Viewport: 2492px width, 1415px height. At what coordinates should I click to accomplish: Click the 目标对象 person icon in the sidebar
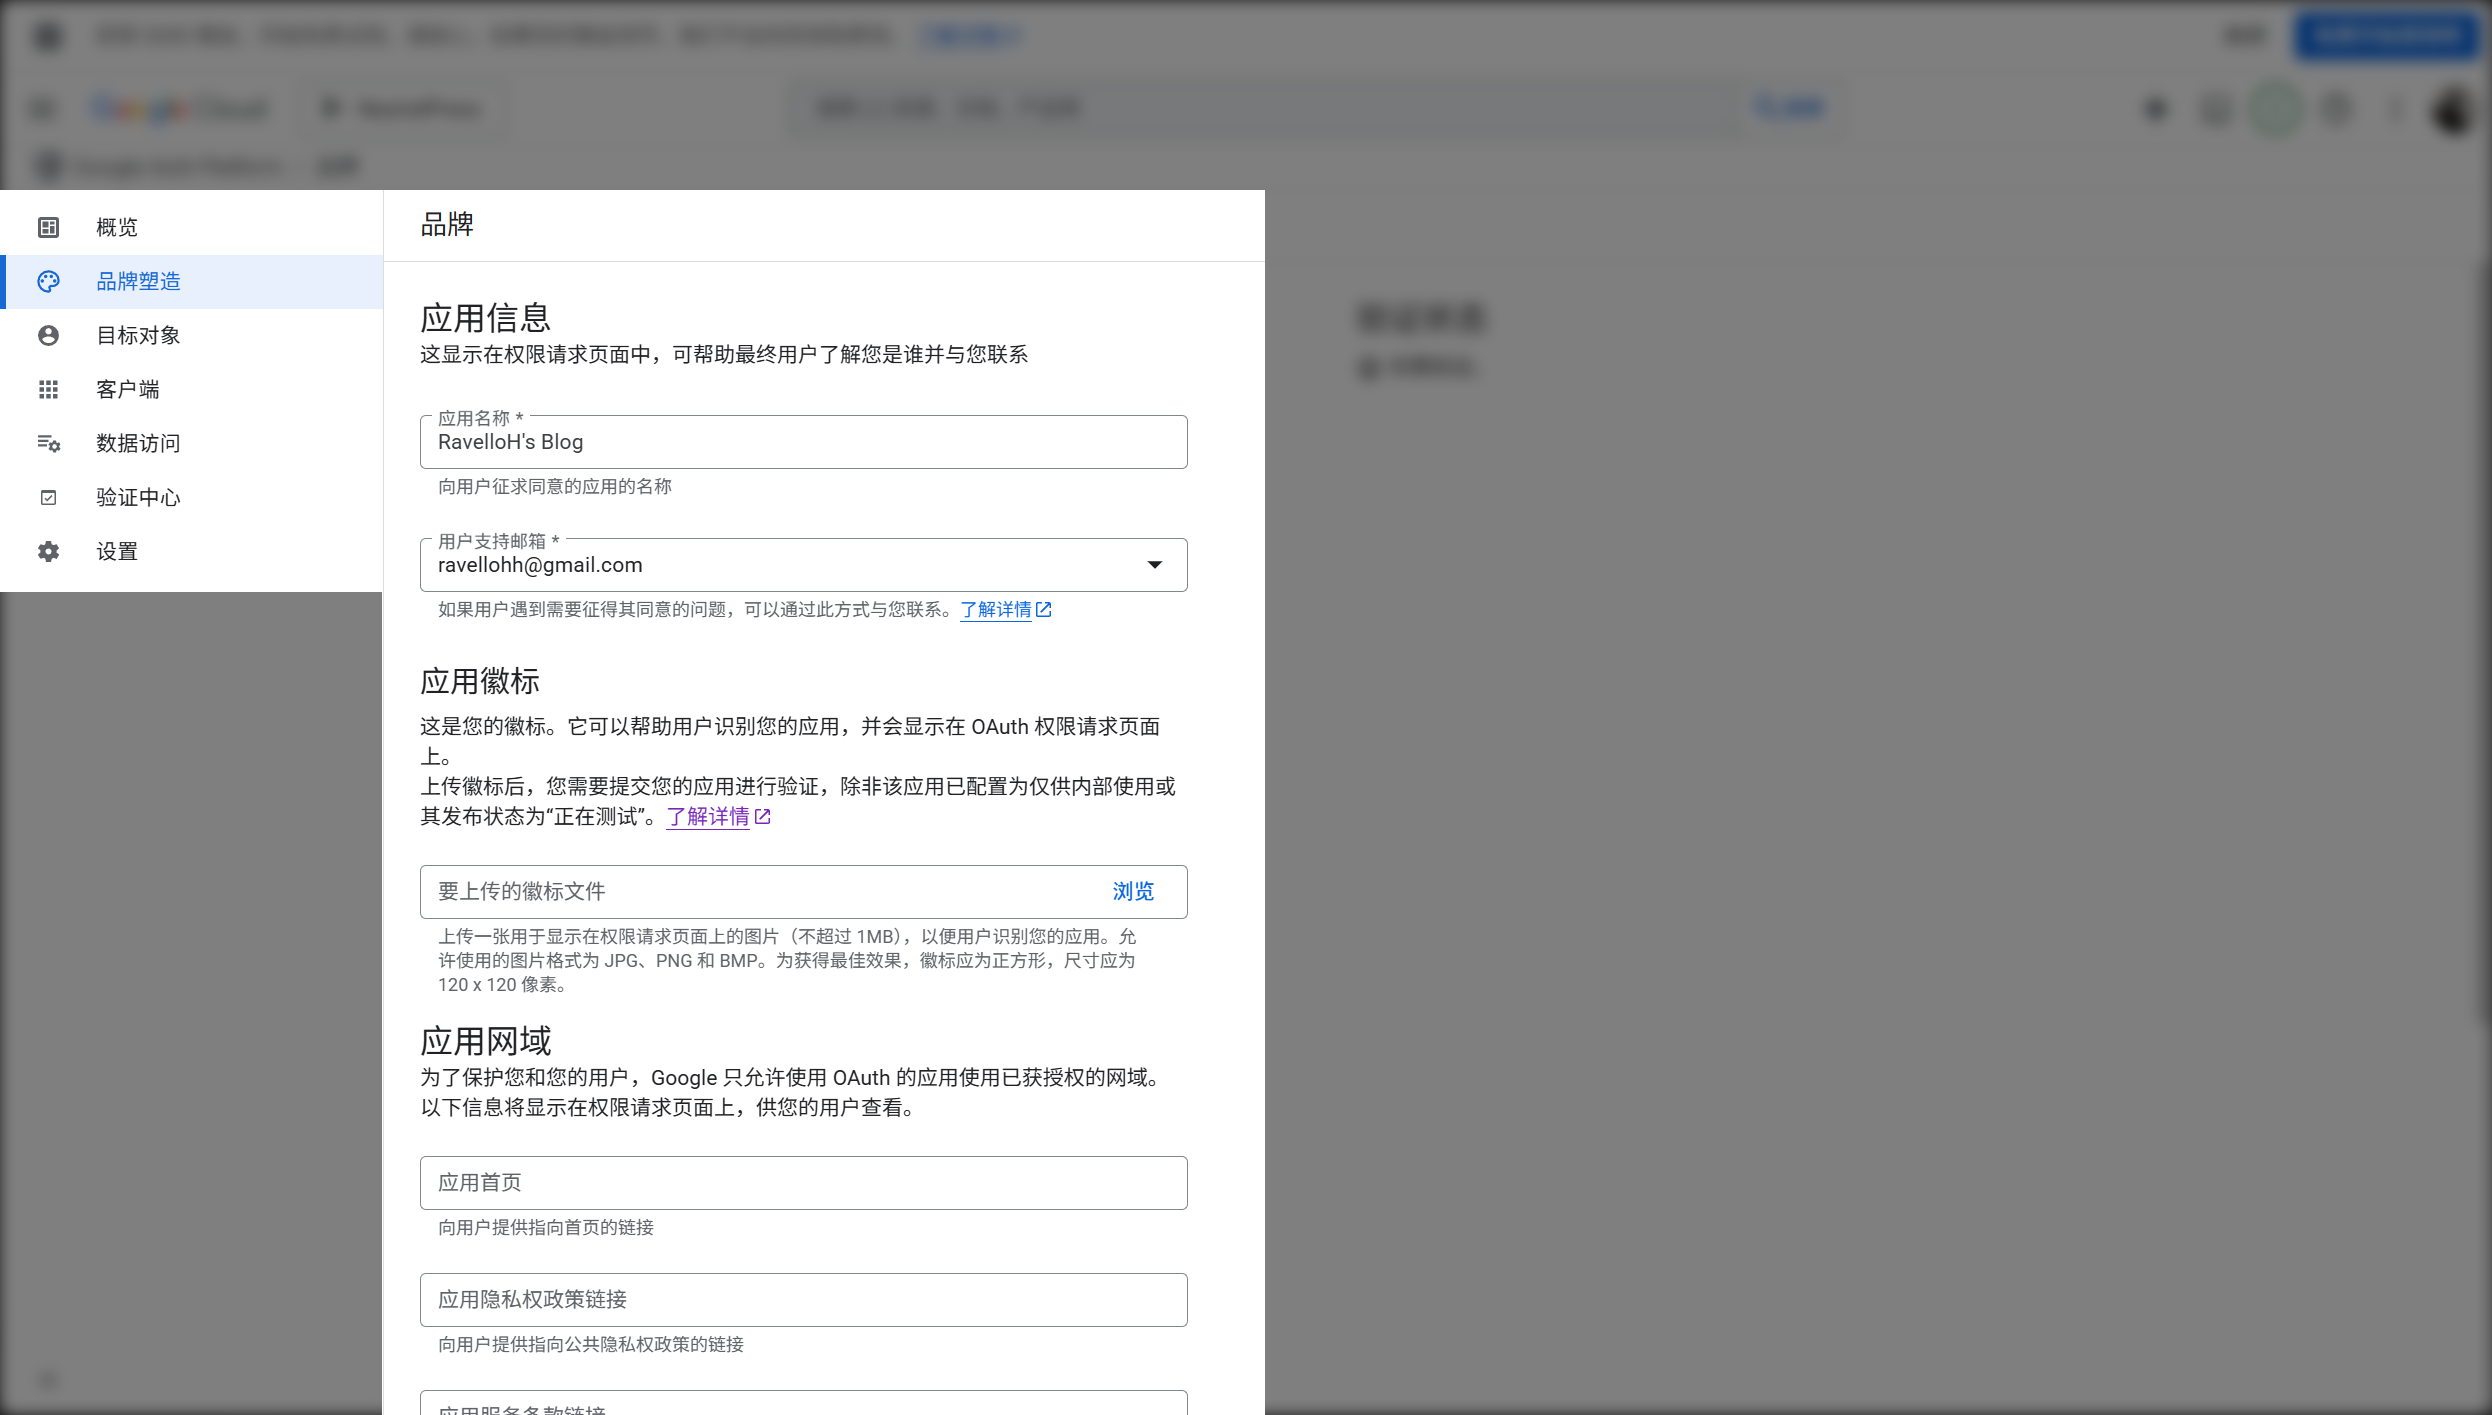pyautogui.click(x=48, y=335)
